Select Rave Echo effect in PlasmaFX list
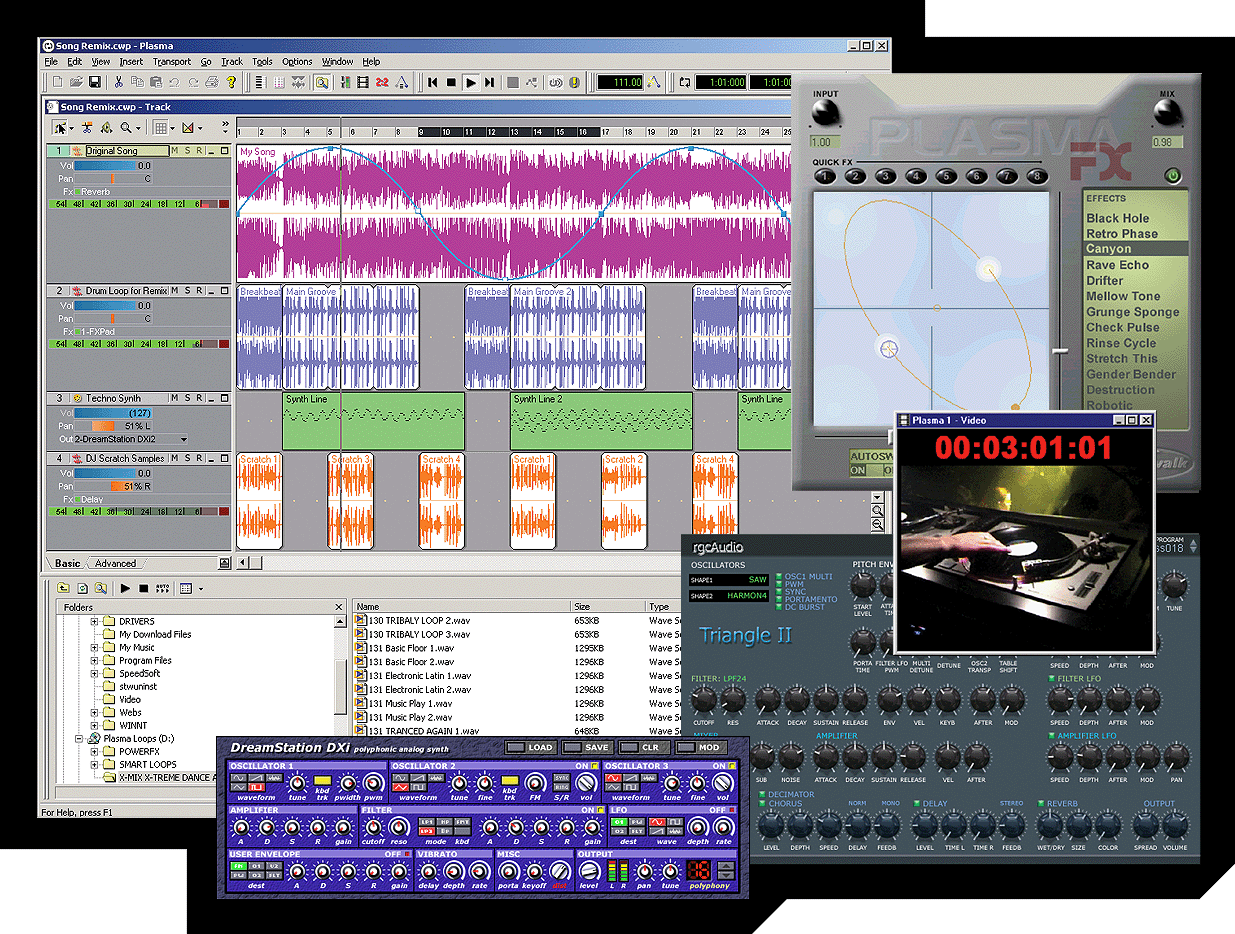 [x=1118, y=265]
